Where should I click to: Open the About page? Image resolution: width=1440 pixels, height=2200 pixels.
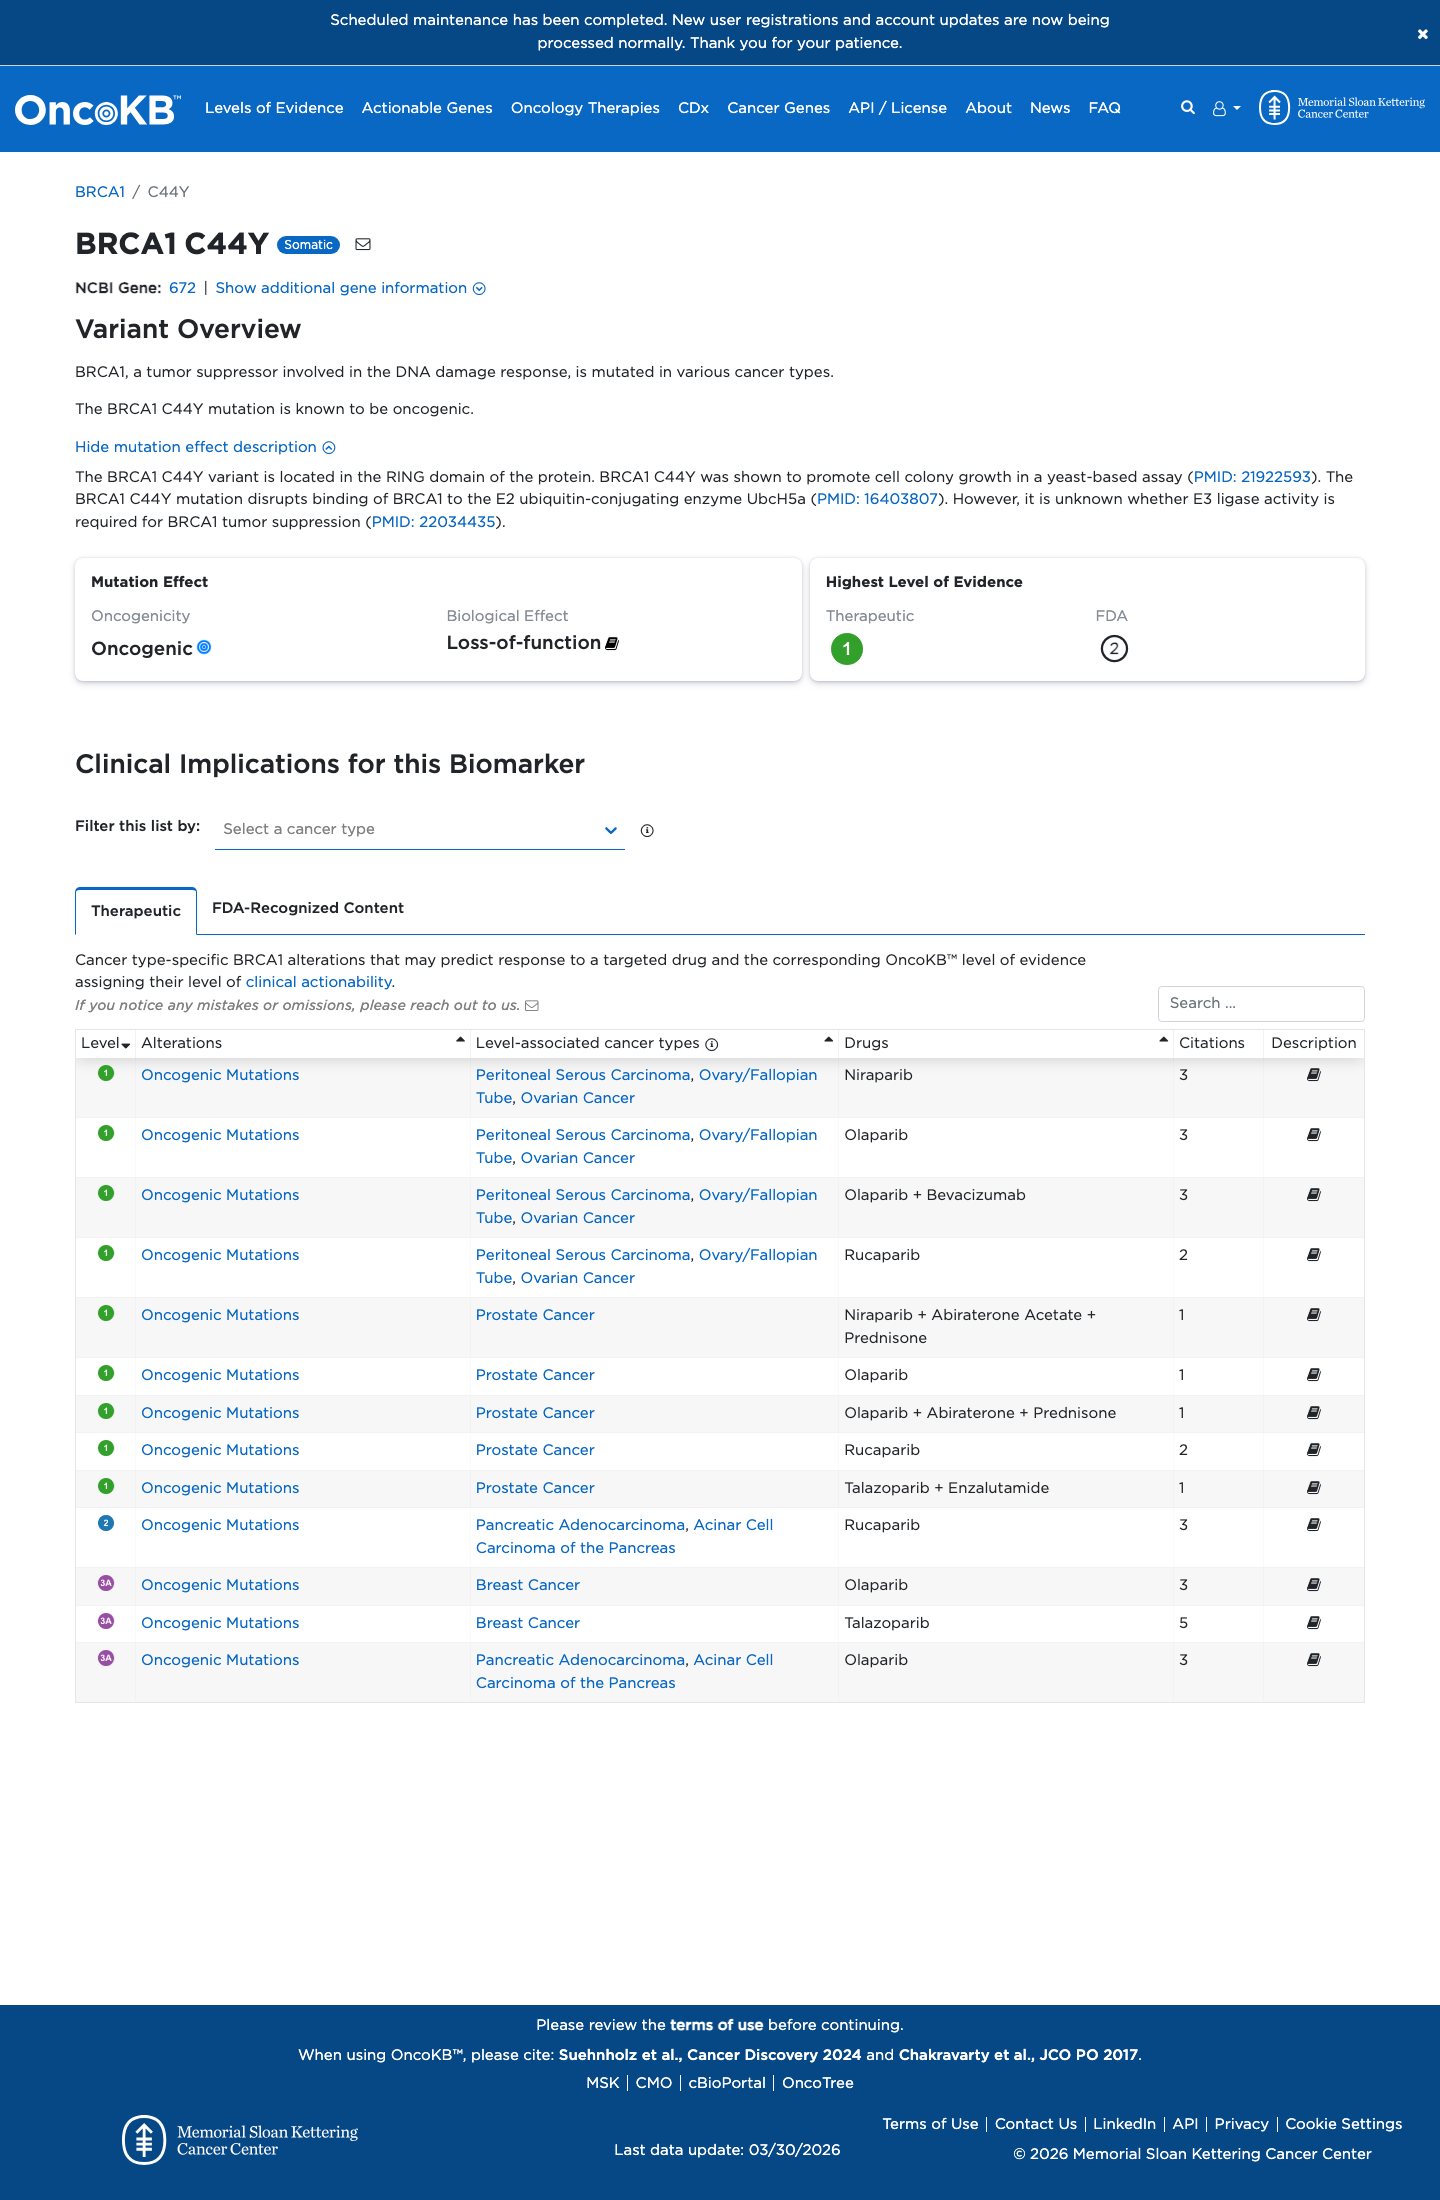tap(988, 108)
